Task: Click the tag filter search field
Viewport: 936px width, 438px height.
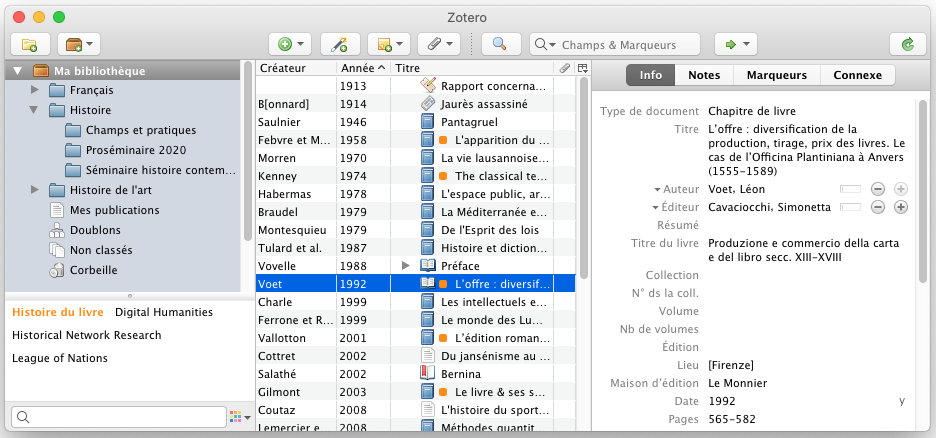Action: tap(118, 417)
